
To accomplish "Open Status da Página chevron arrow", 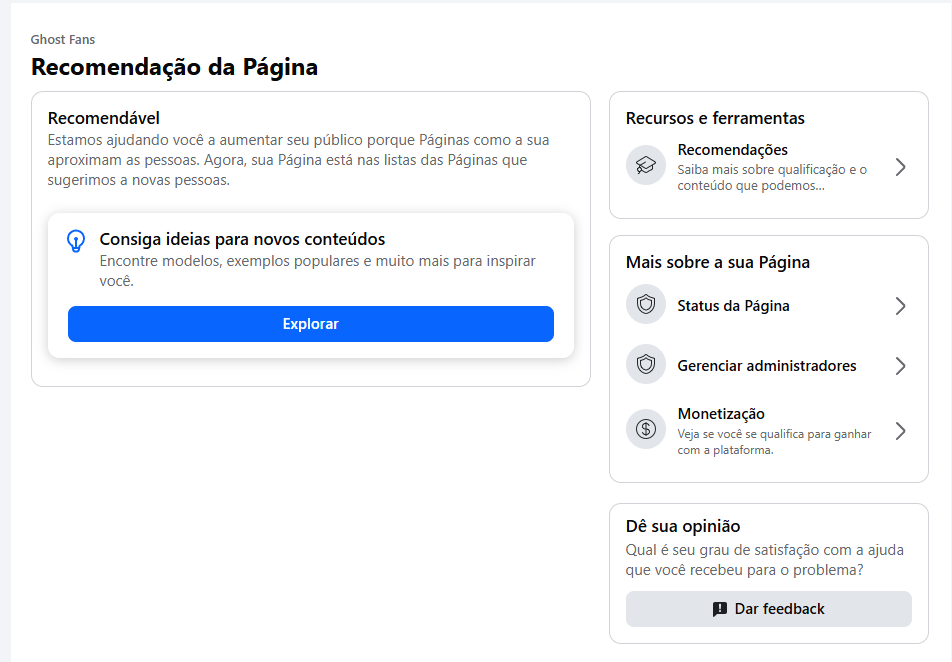I will [x=900, y=305].
